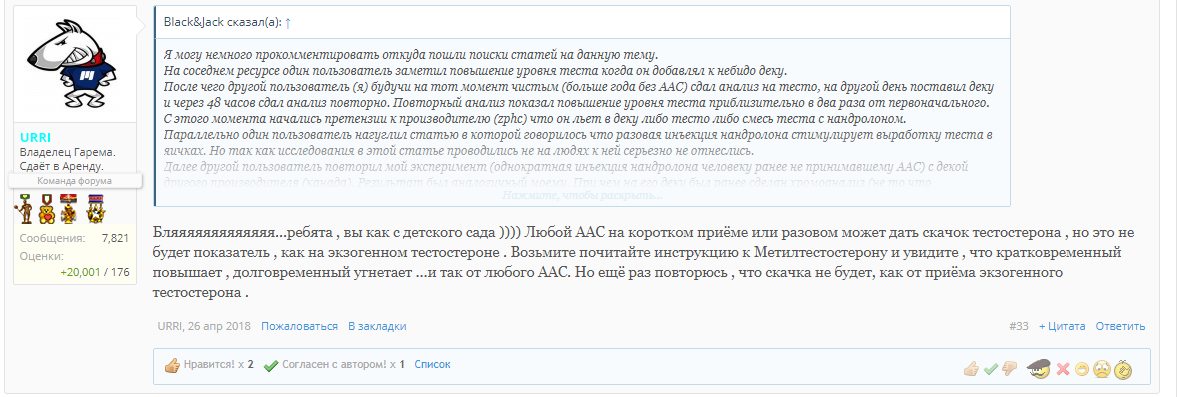
Task: Rate the post with the thumbs-up icon
Action: [971, 368]
